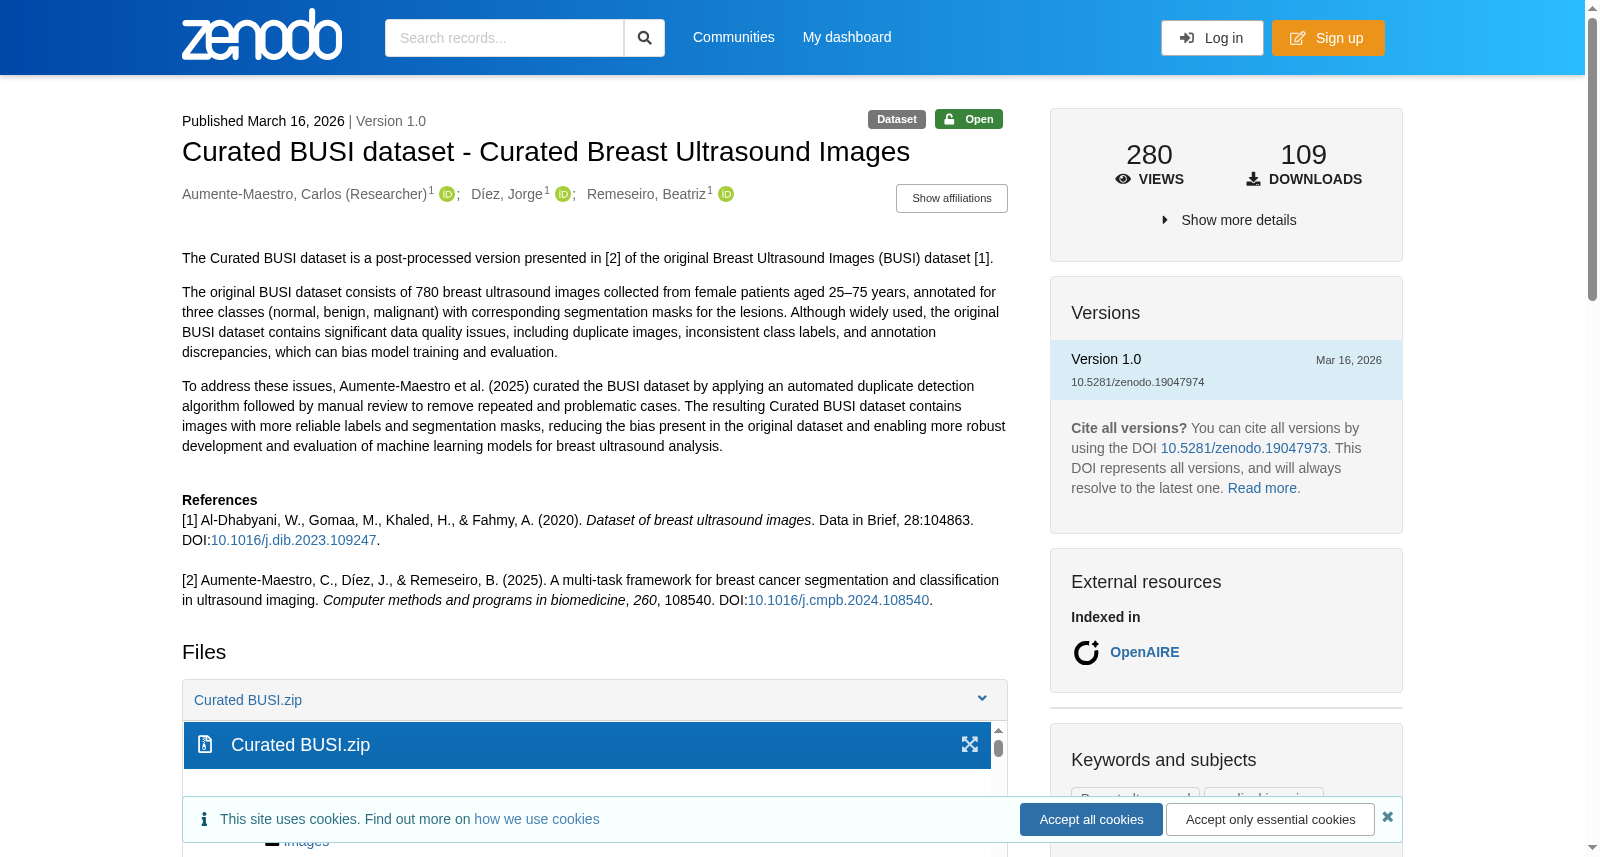Image resolution: width=1600 pixels, height=857 pixels.
Task: Open the OpenAIRE link
Action: click(x=1145, y=652)
